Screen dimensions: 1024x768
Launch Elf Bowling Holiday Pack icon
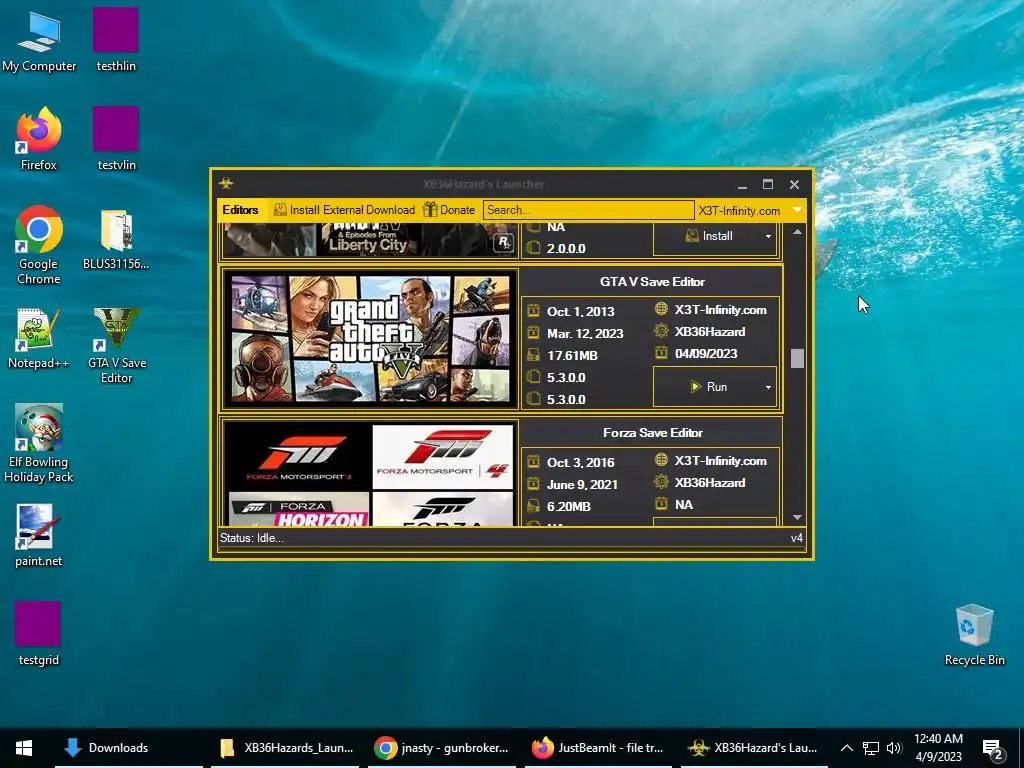pos(39,444)
